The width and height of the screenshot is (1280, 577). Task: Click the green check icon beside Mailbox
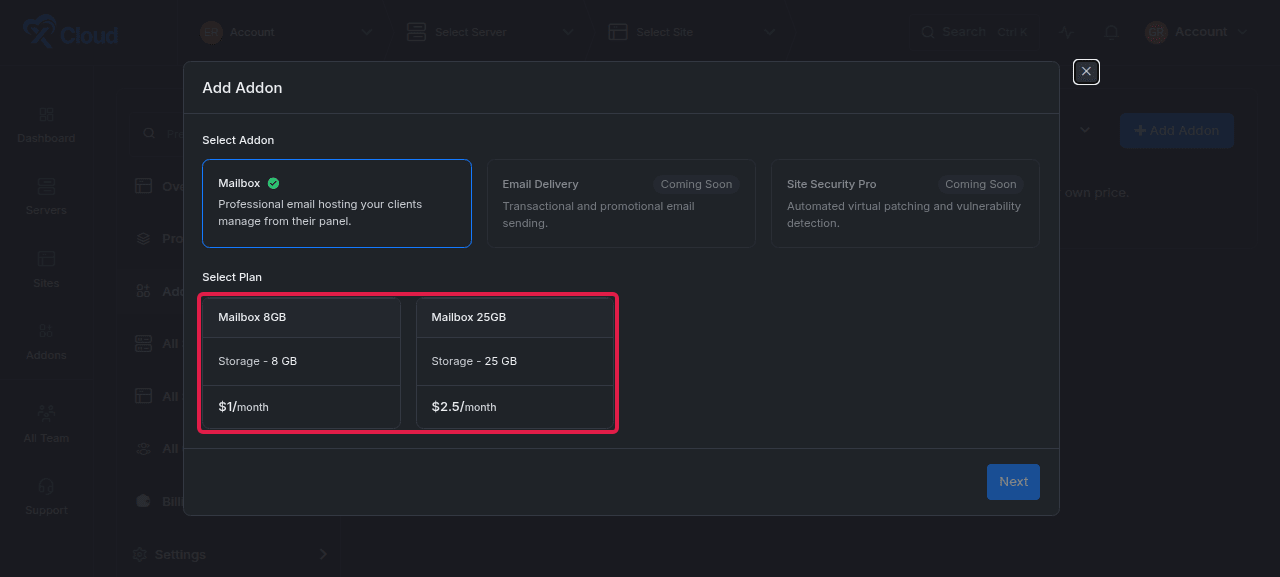[x=273, y=184]
